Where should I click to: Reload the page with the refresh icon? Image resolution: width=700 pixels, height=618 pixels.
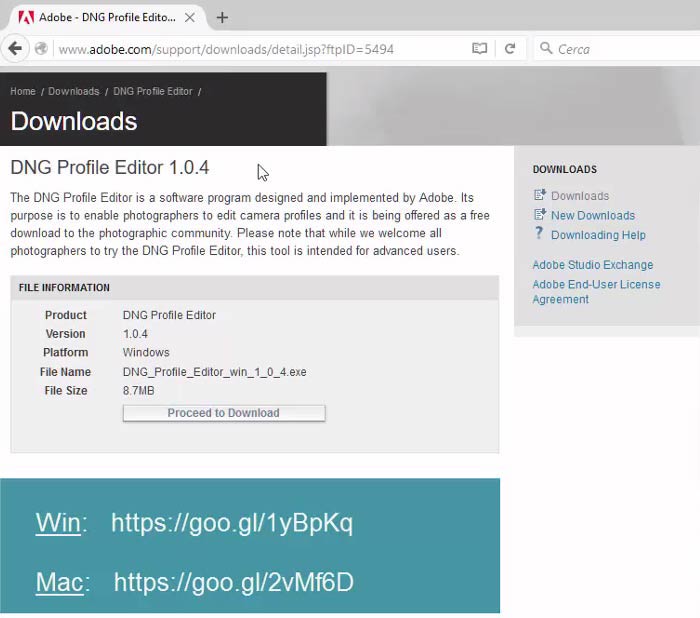pos(510,48)
